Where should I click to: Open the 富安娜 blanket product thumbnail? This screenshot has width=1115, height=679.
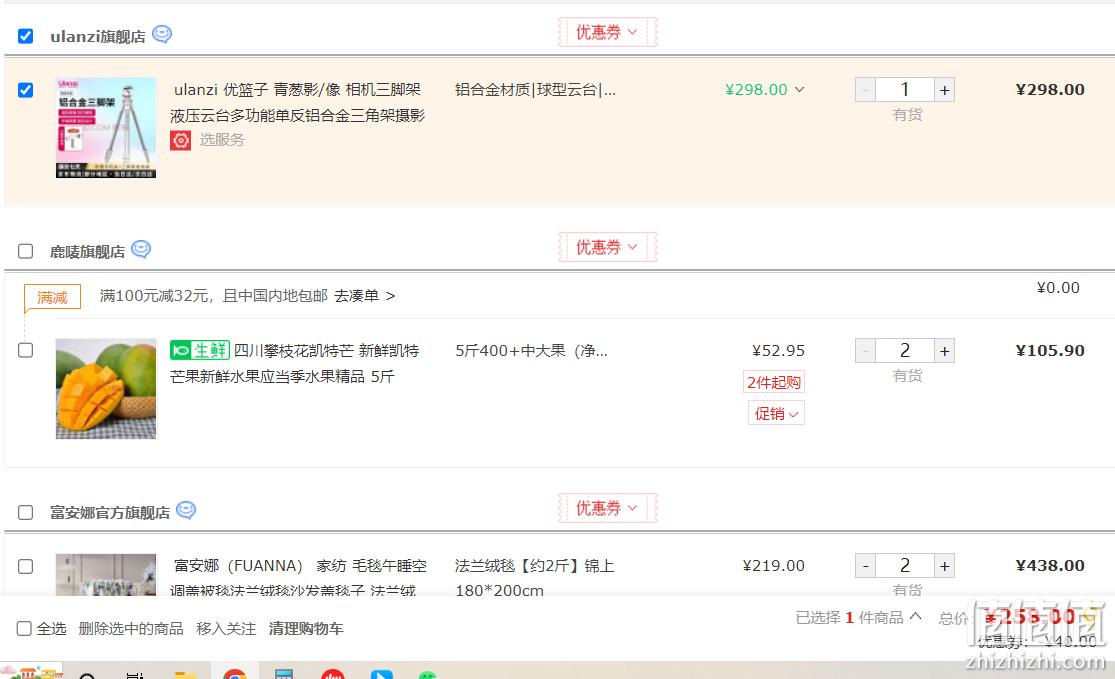[x=106, y=574]
